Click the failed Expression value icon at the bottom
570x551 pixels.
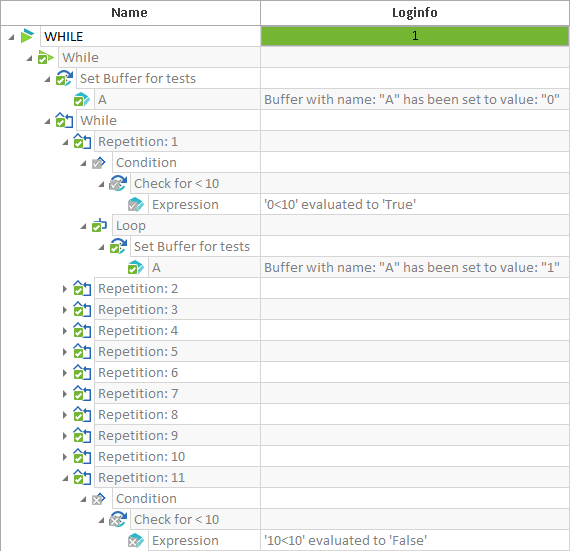point(136,540)
